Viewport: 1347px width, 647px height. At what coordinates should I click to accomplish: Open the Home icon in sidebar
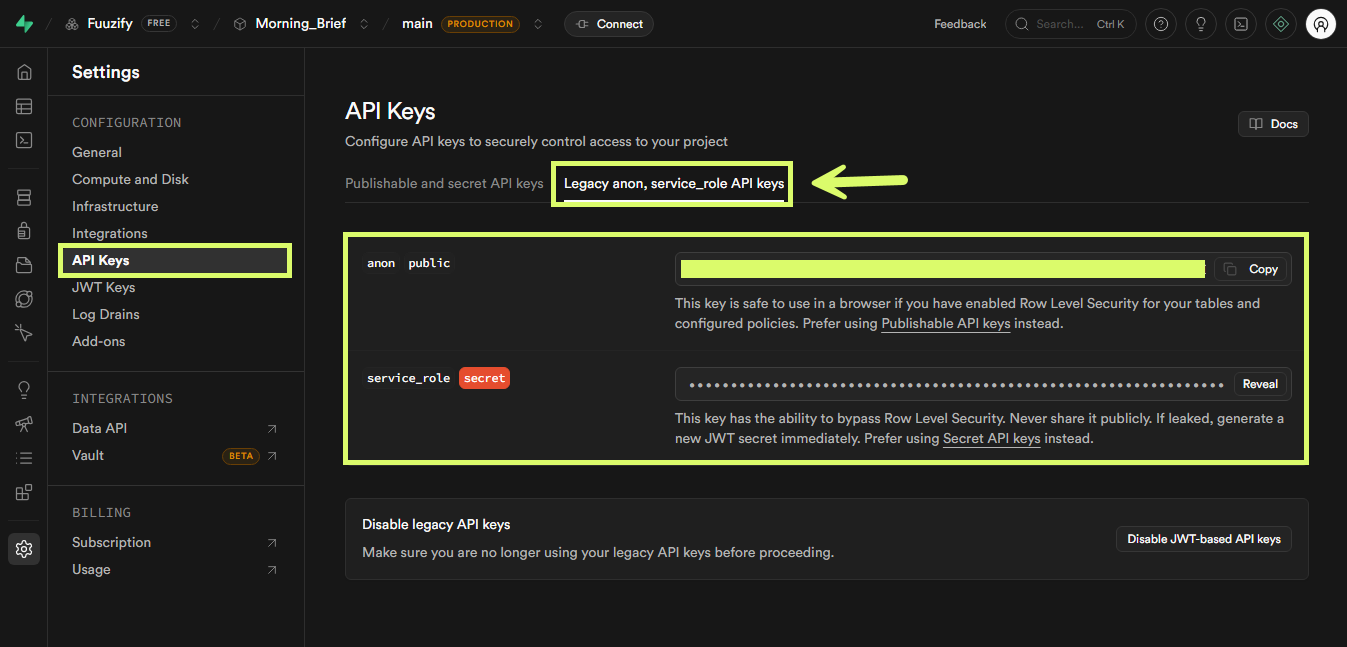coord(24,72)
